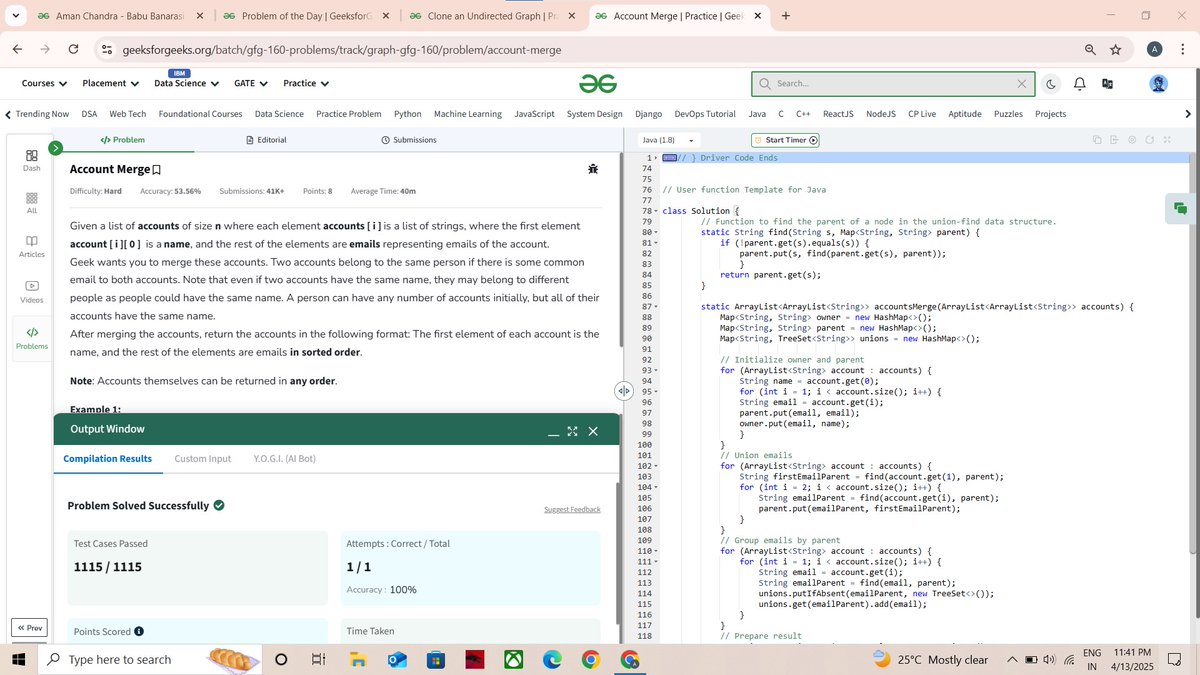Select the Java (1.8) language dropdown
Image resolution: width=1200 pixels, height=675 pixels.
[669, 140]
